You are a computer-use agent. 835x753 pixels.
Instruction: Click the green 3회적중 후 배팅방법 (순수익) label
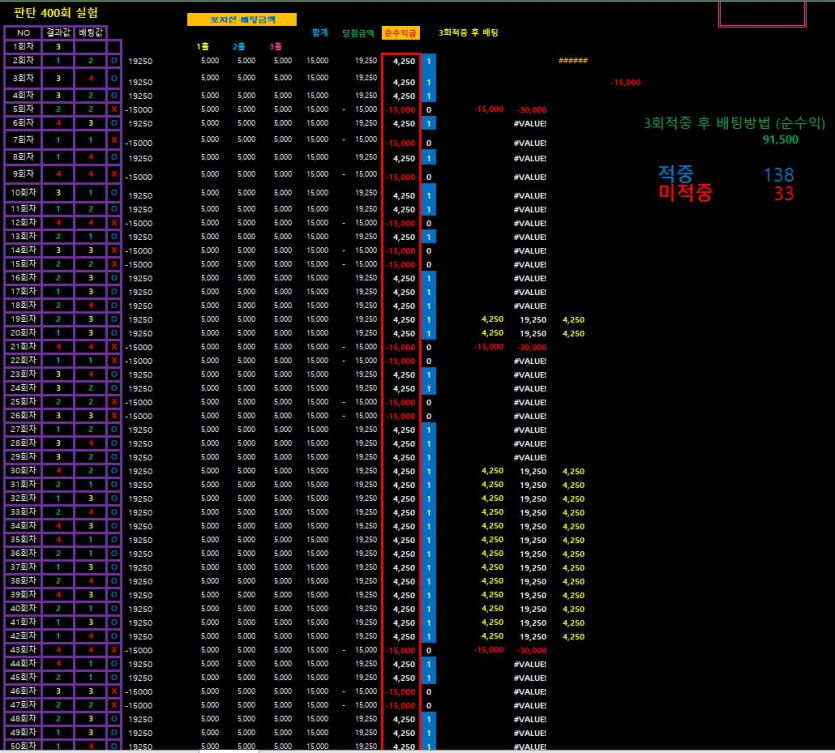click(x=734, y=124)
